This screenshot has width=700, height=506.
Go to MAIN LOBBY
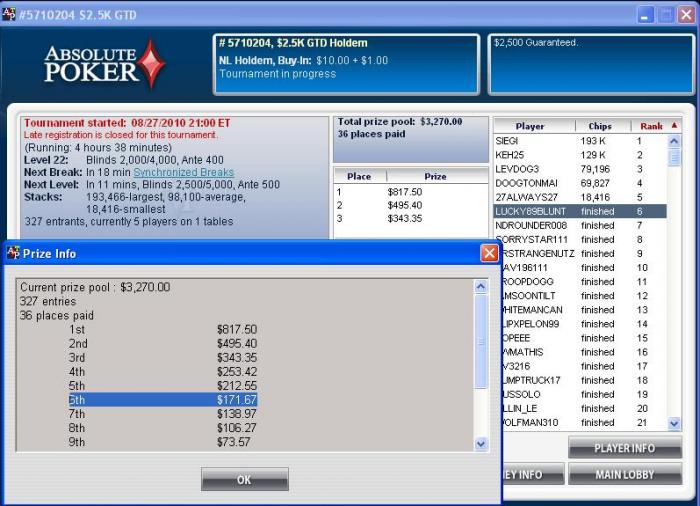click(625, 474)
